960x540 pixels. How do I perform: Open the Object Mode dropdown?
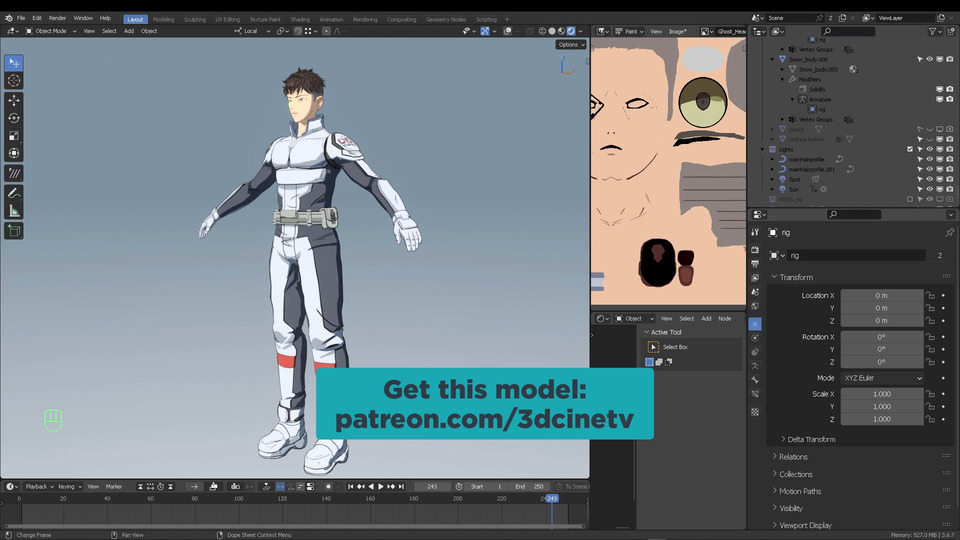pyautogui.click(x=51, y=31)
